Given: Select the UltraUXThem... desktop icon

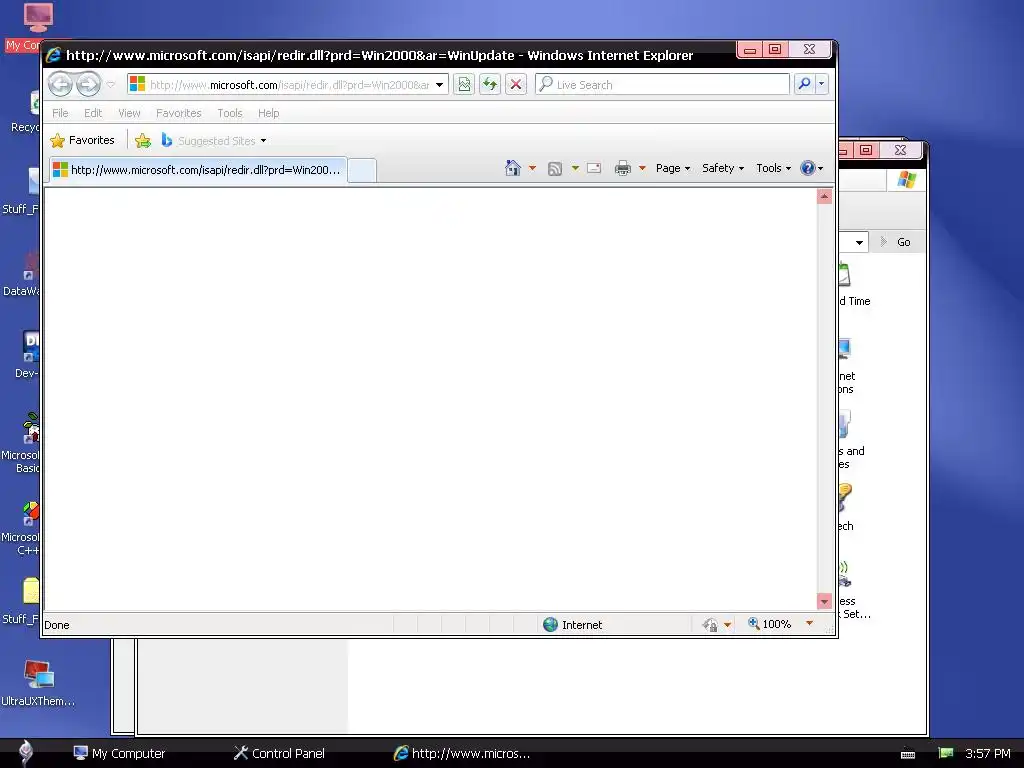Looking at the screenshot, I should 39,683.
